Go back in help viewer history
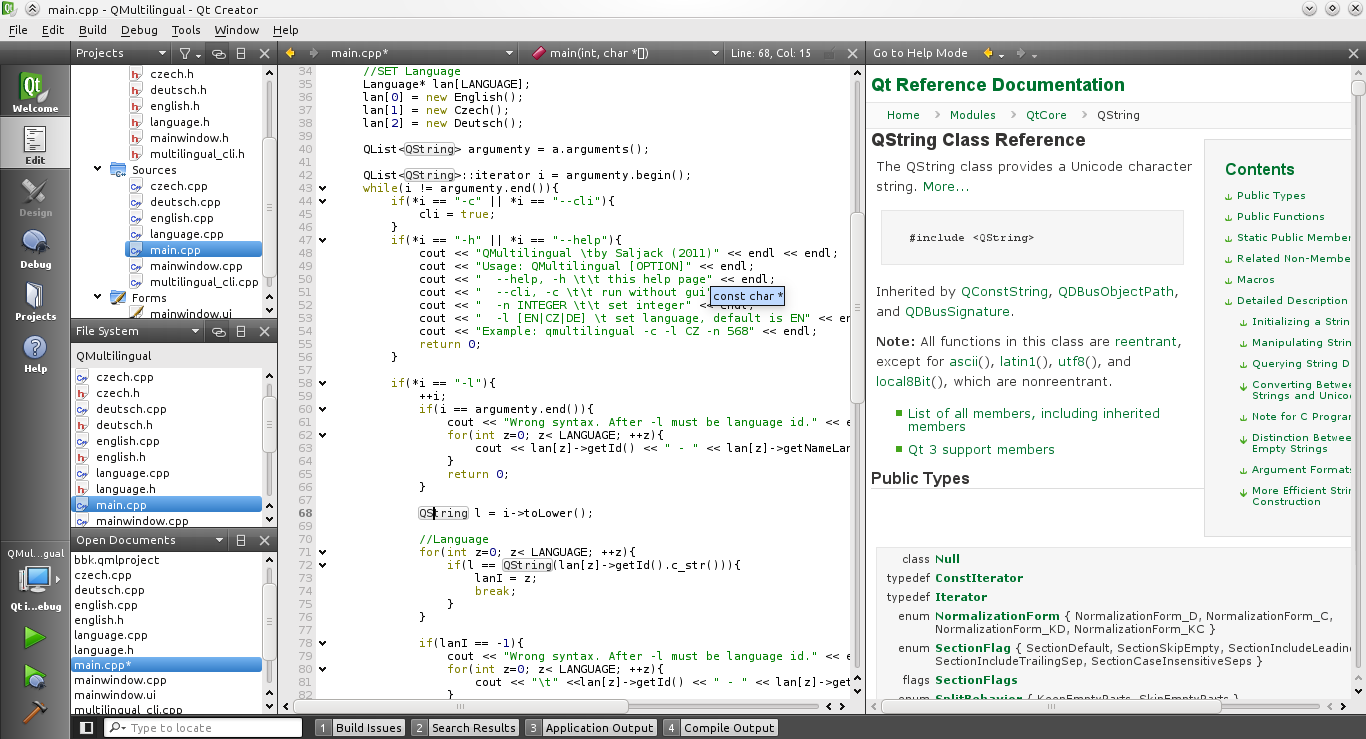This screenshot has height=739, width=1366. point(988,53)
